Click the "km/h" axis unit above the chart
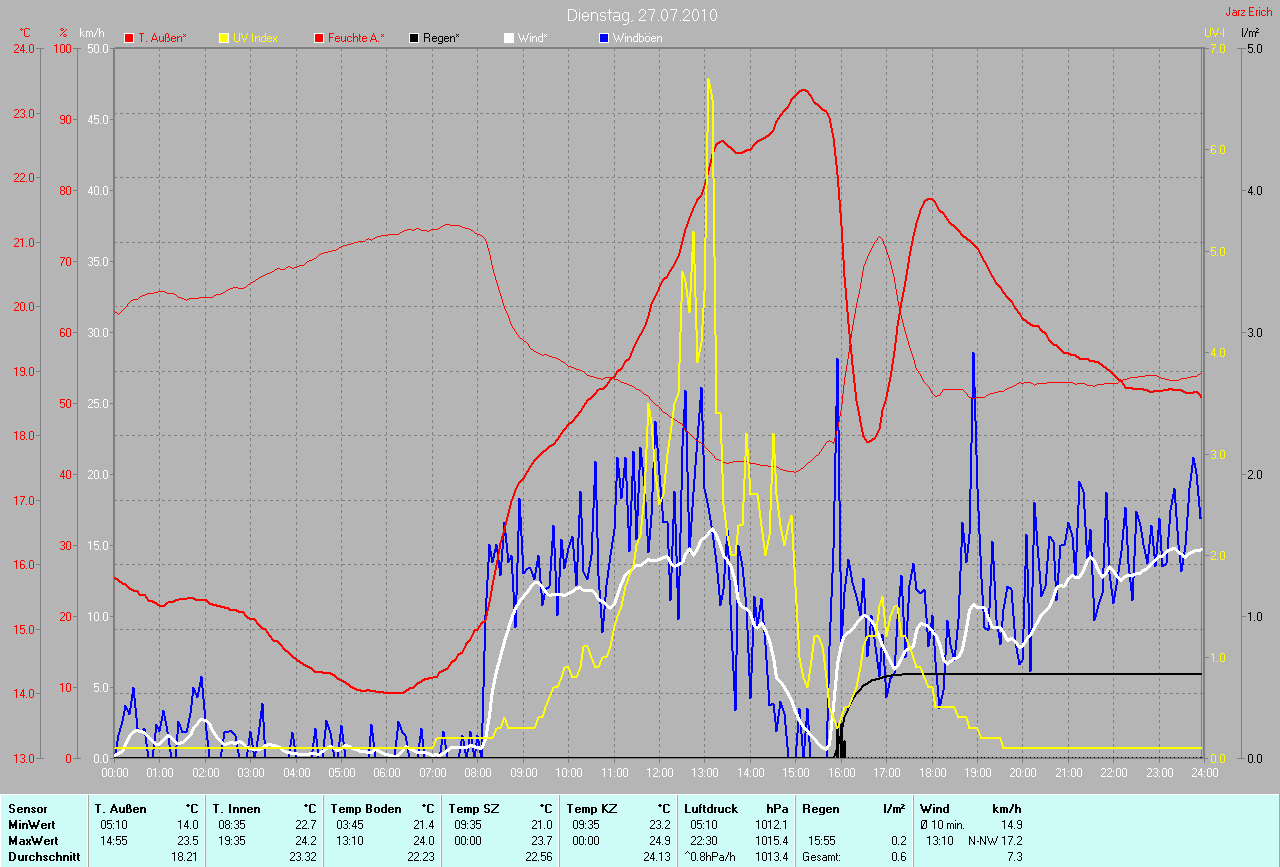The height and width of the screenshot is (867, 1280). (91, 33)
